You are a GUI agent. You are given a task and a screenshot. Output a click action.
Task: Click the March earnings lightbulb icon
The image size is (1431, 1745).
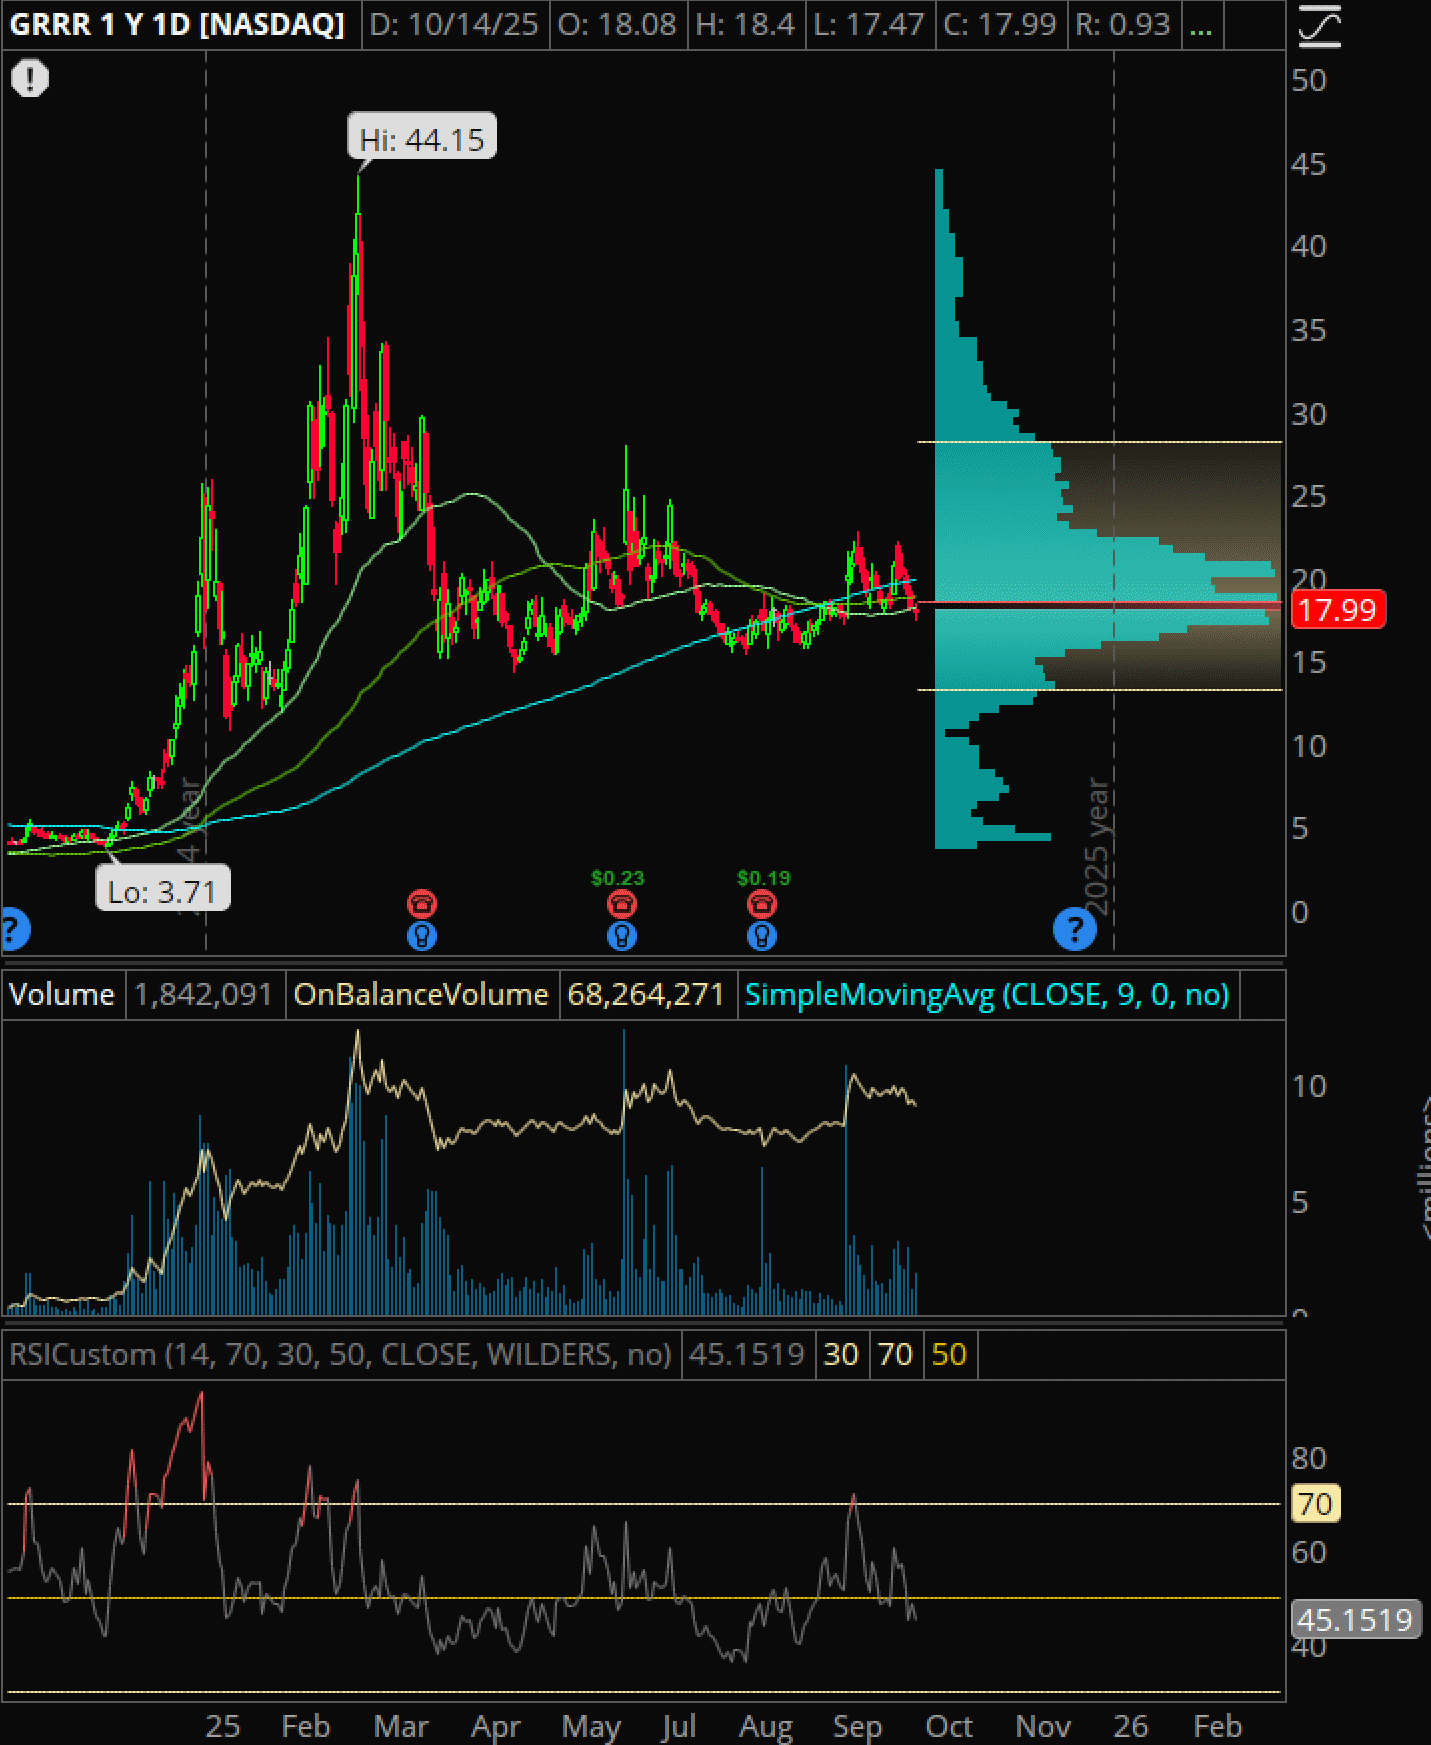pyautogui.click(x=422, y=936)
